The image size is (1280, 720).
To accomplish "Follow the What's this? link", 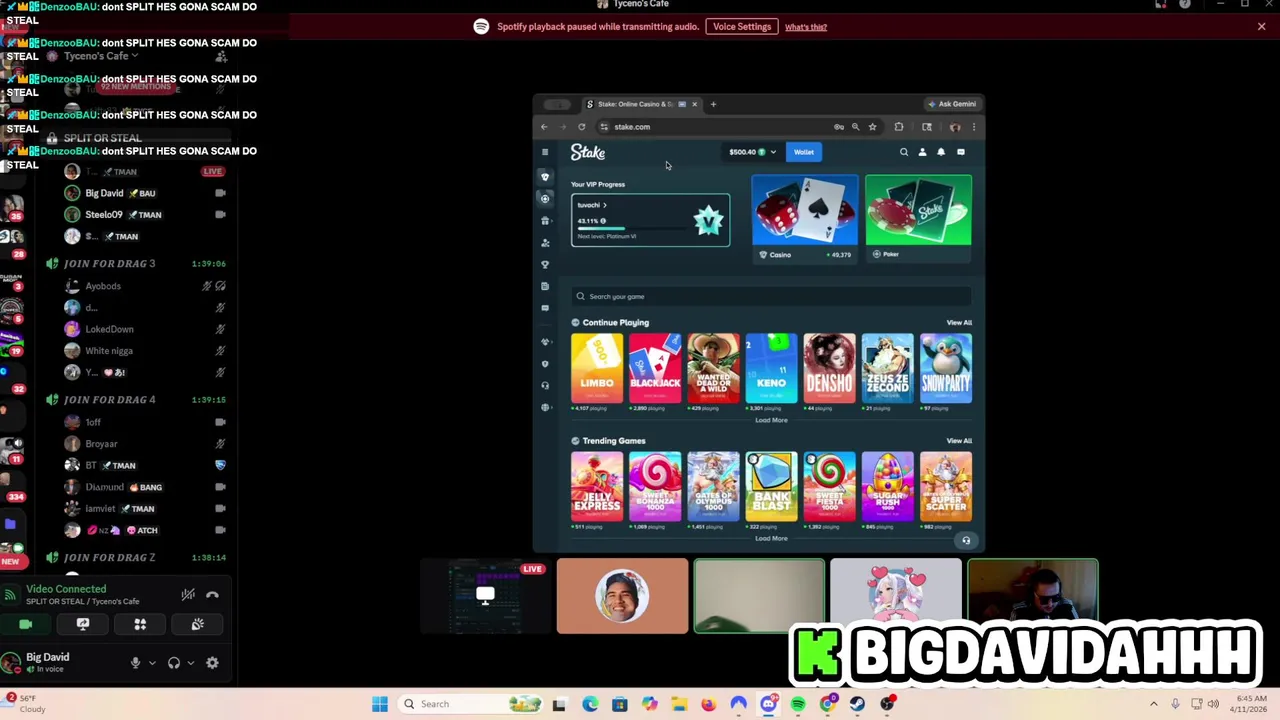I will pos(806,27).
